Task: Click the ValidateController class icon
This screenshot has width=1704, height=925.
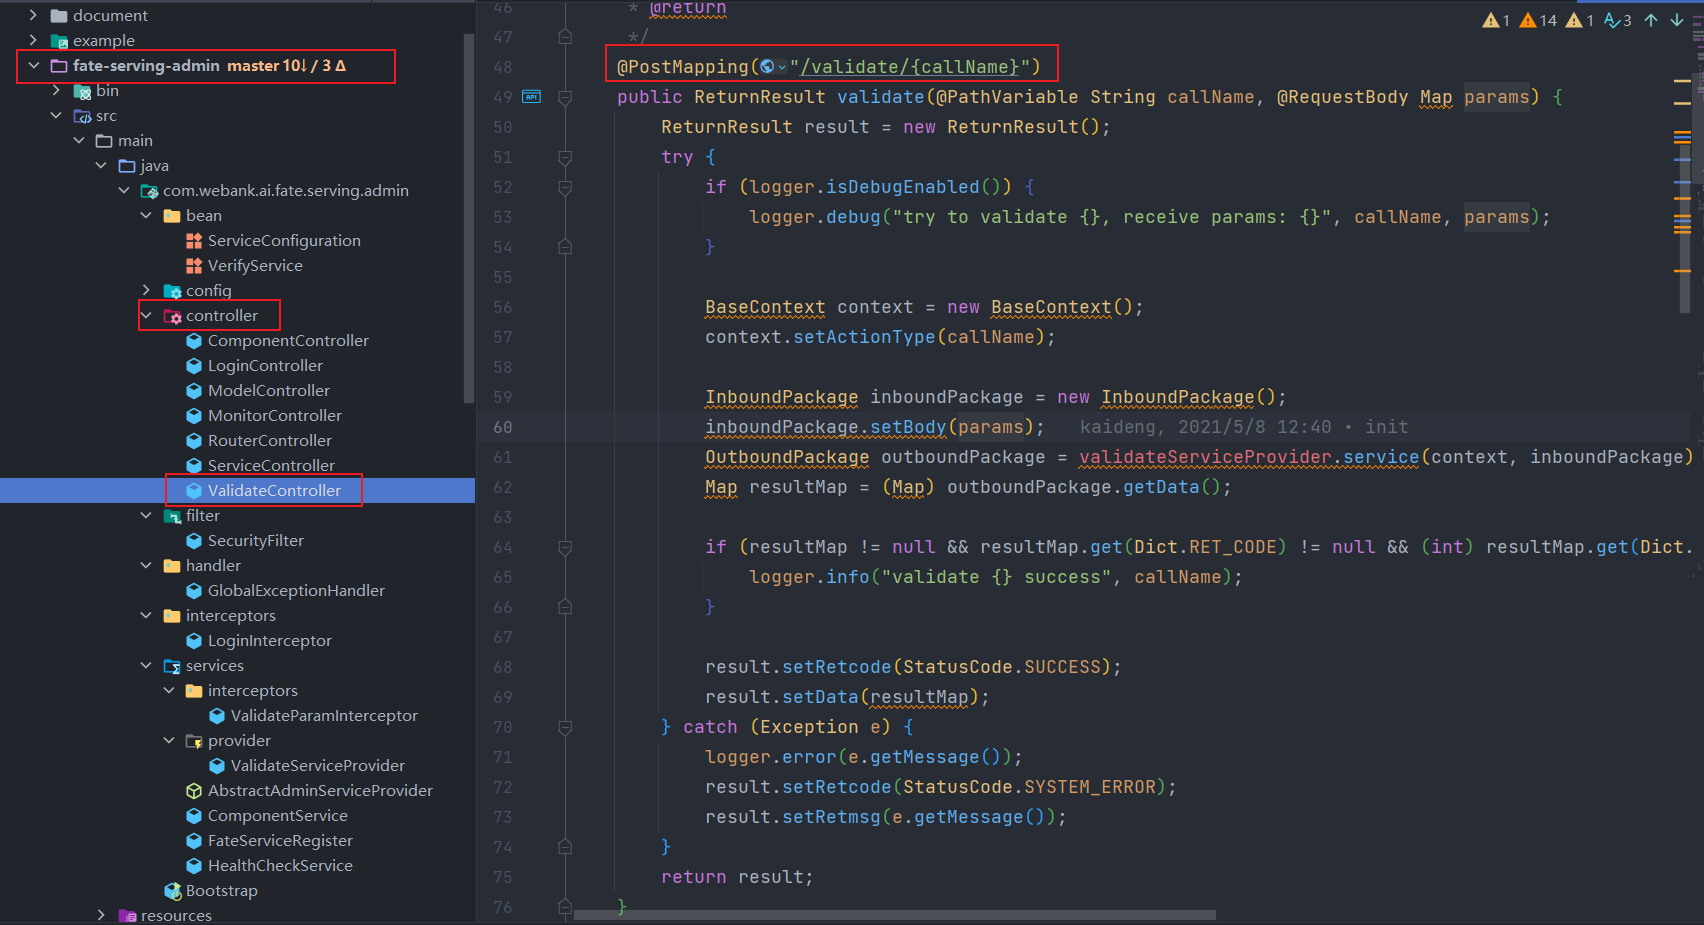Action: 194,490
